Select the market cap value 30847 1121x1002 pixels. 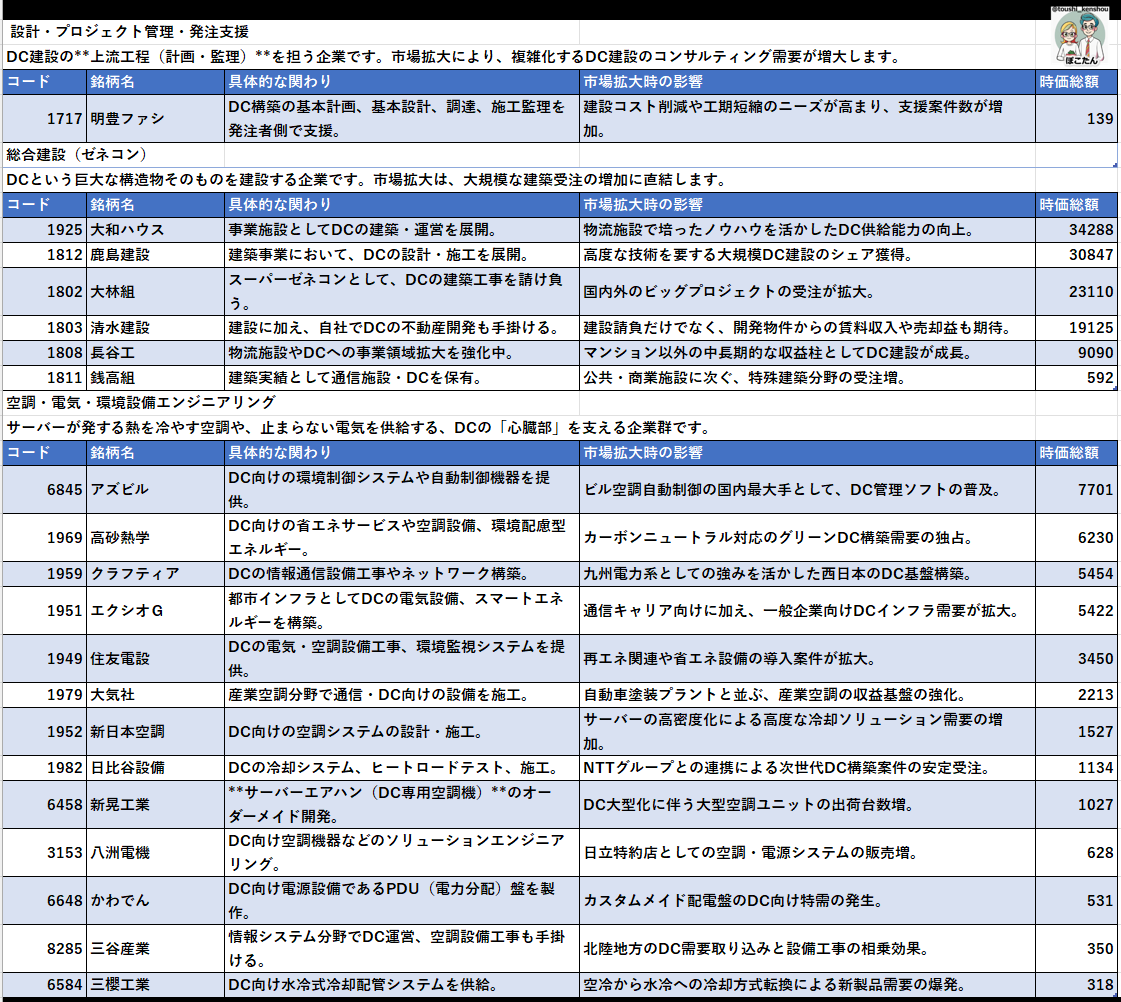click(x=1076, y=255)
